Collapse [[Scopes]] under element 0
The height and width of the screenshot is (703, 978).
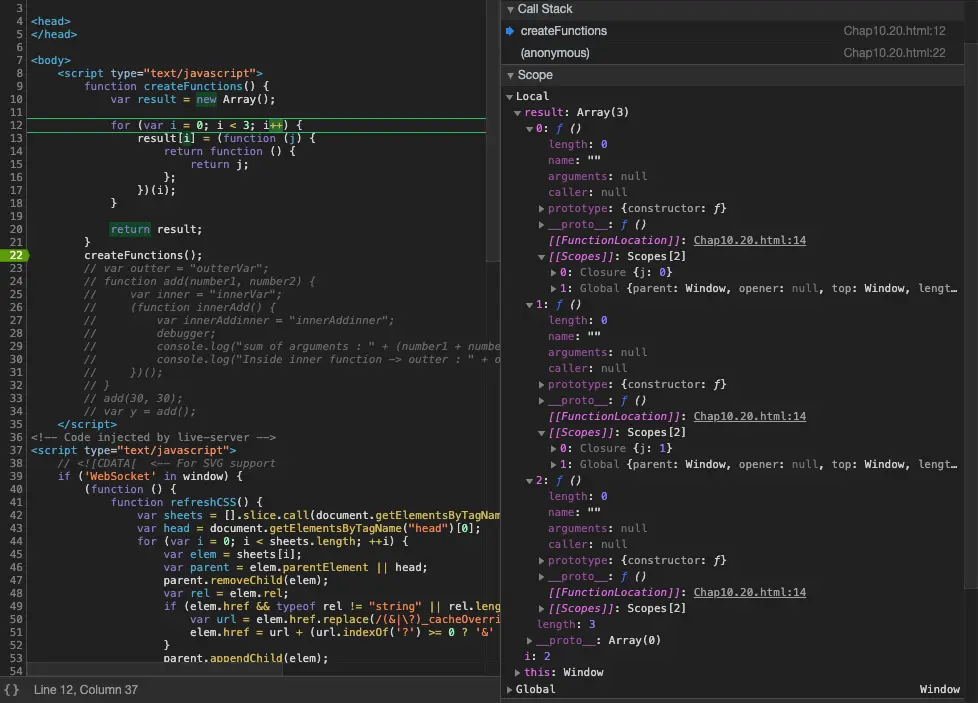[541, 257]
